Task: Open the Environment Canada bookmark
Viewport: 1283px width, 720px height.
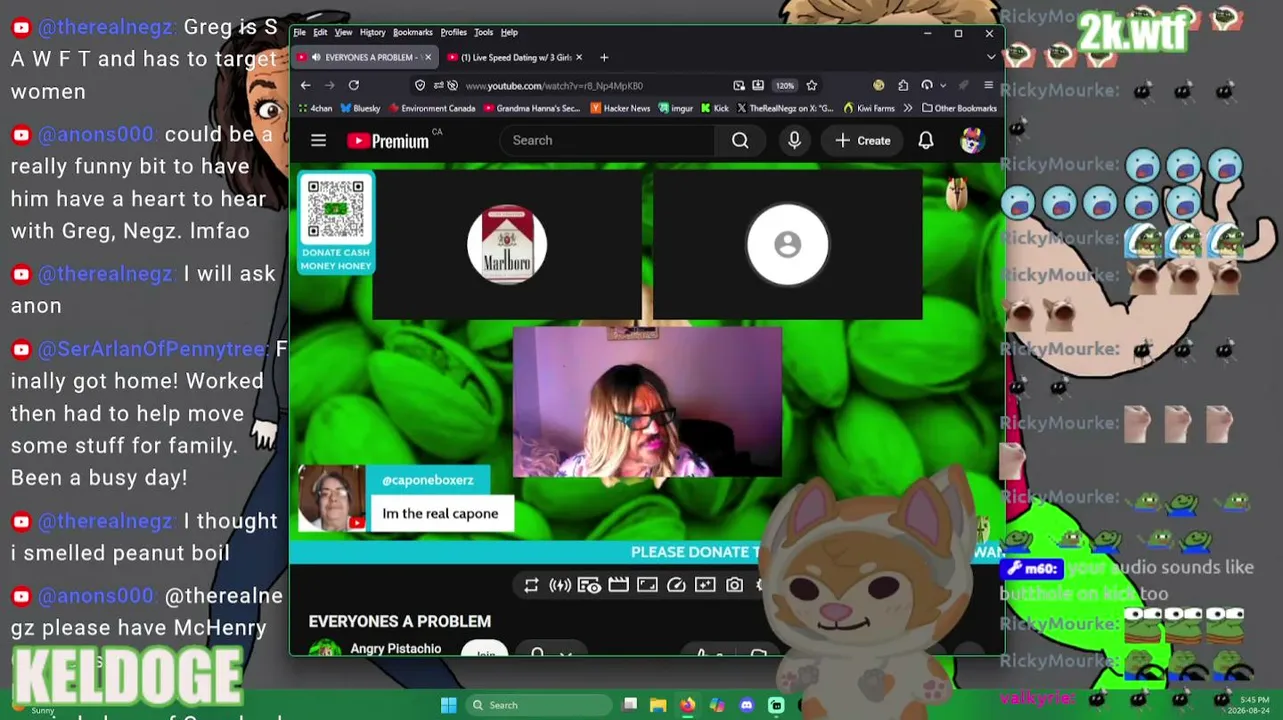Action: (432, 108)
